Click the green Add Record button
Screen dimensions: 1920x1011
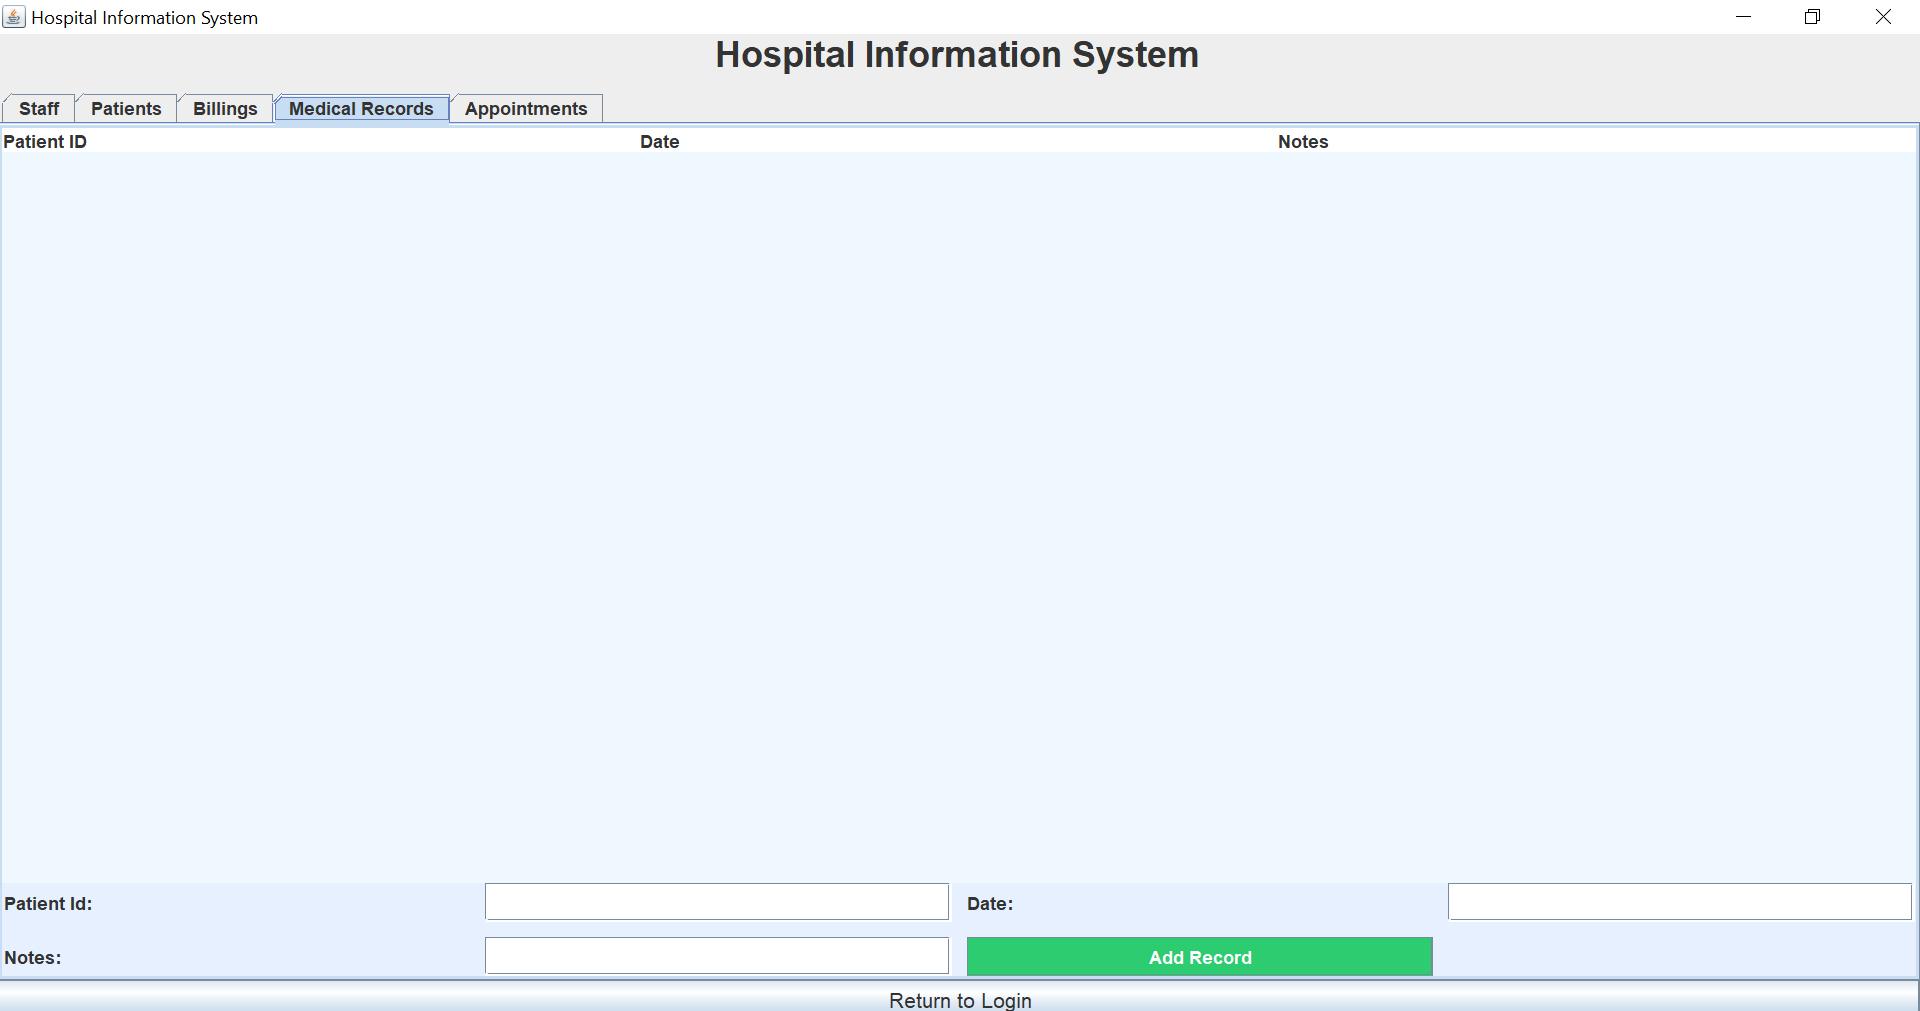[1200, 957]
